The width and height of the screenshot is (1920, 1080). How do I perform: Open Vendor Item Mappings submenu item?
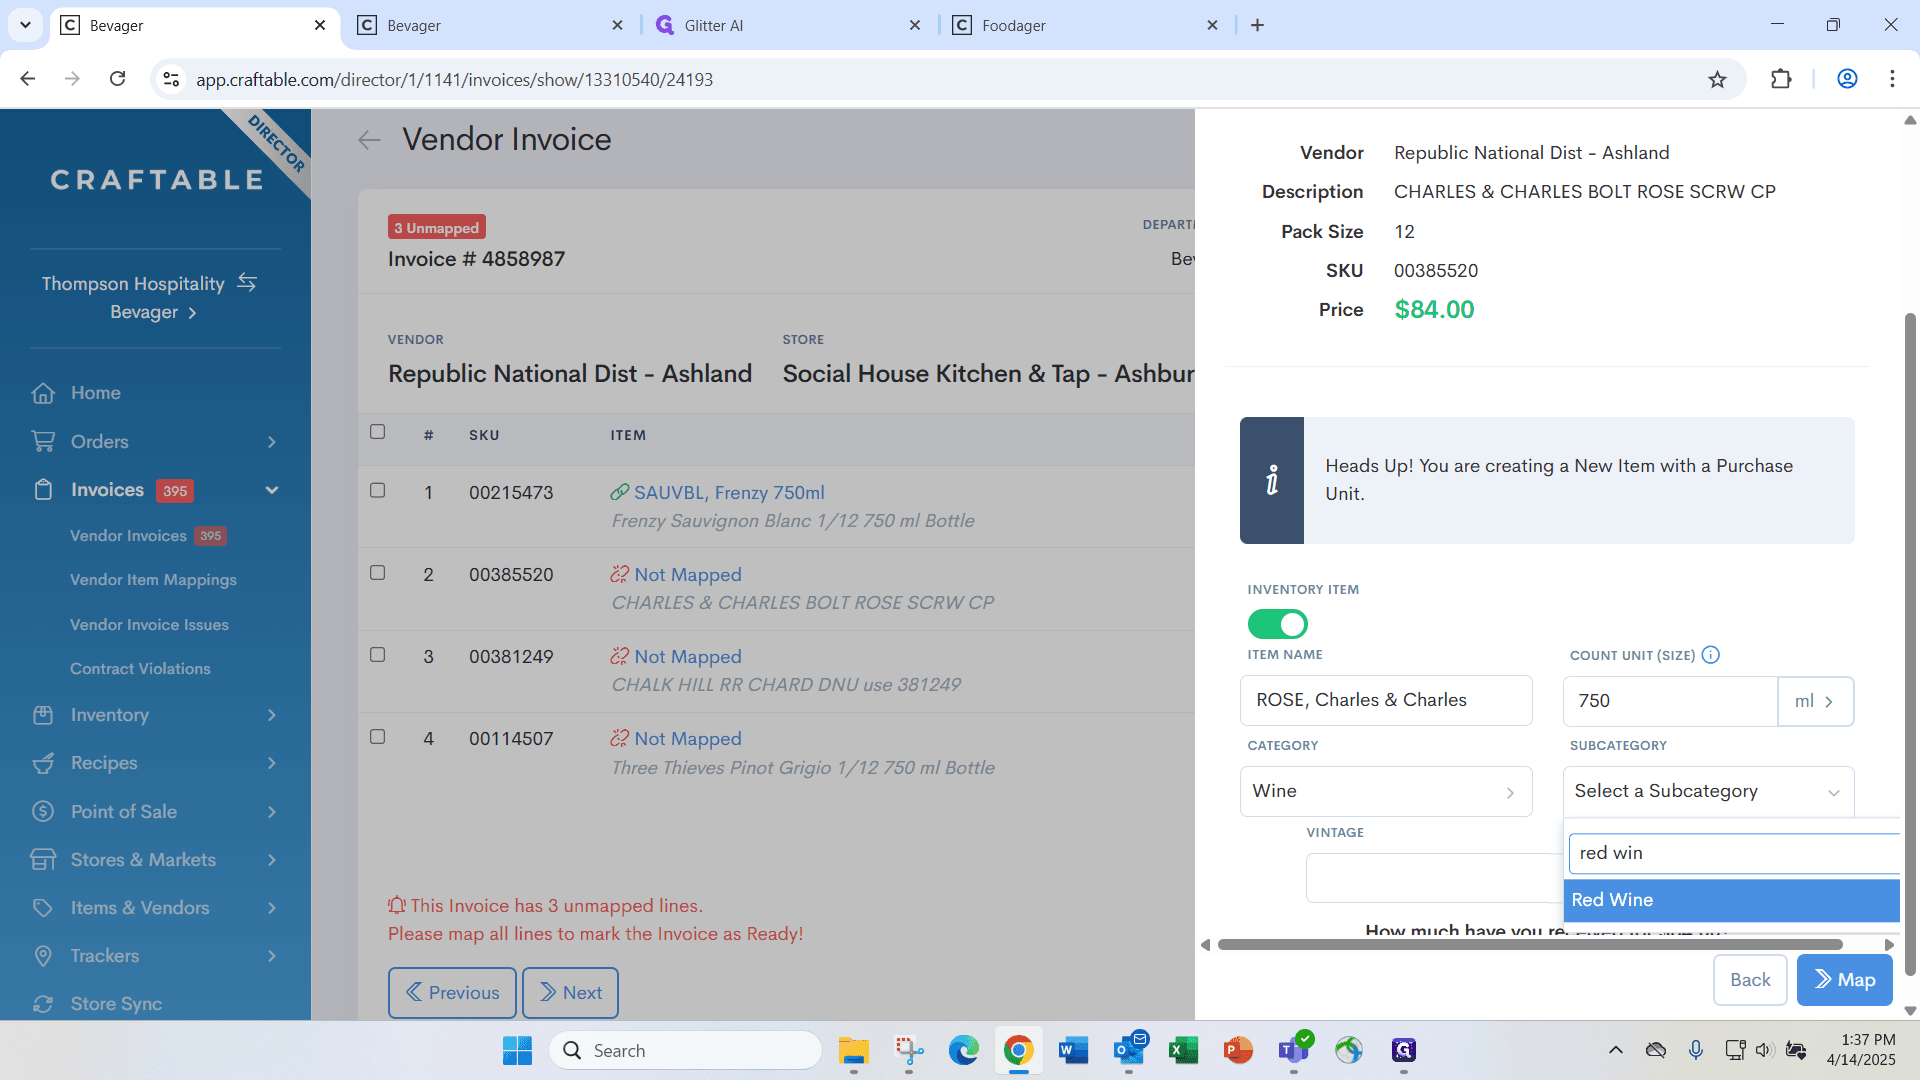point(153,580)
